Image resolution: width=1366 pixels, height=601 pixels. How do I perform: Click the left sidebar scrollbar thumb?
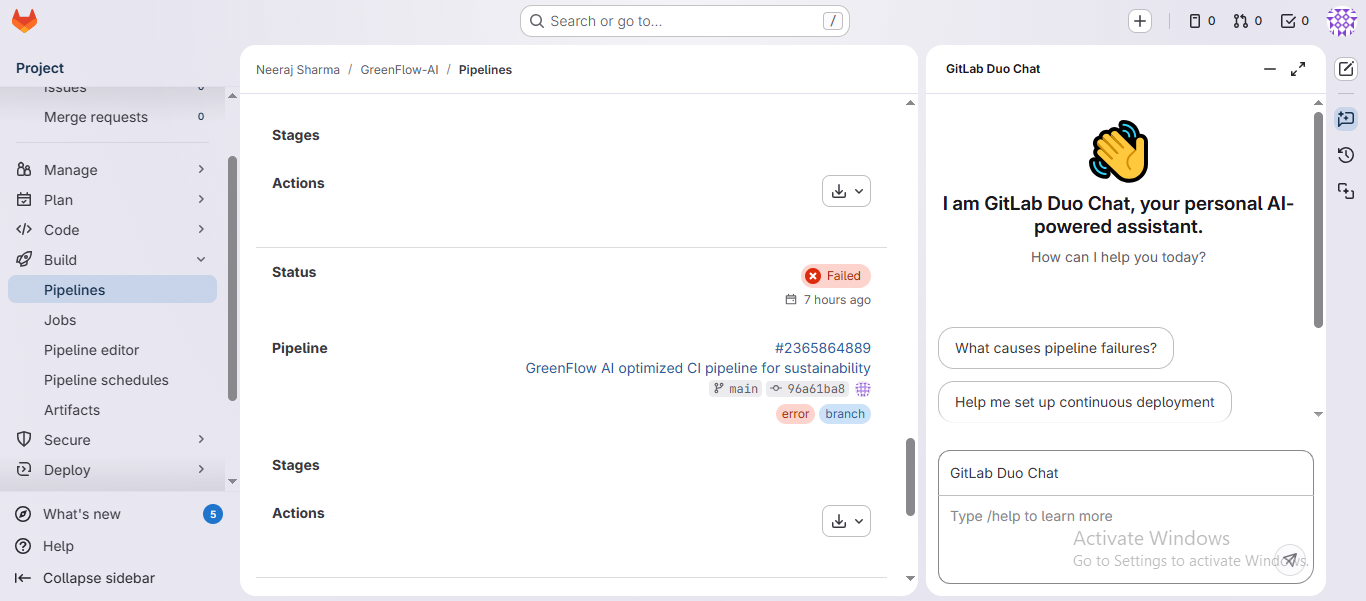(x=232, y=278)
